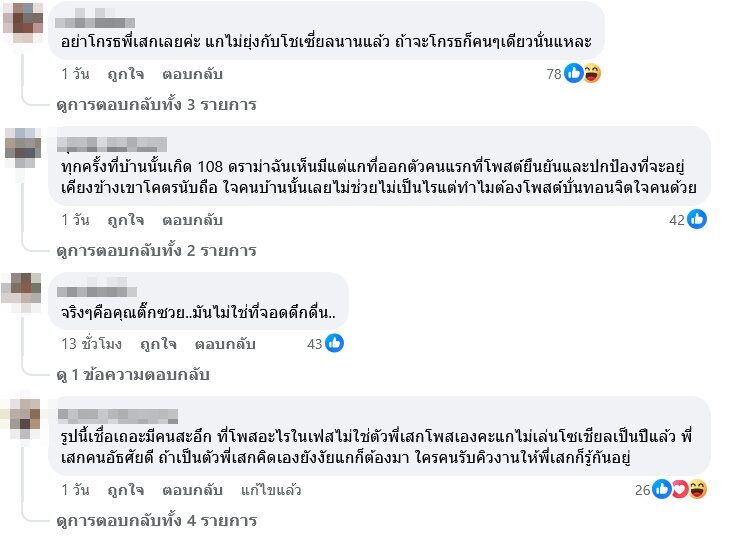Expand ดูการตอบกลับทั้ง 2 รายการ
The image size is (746, 538).
point(156,250)
